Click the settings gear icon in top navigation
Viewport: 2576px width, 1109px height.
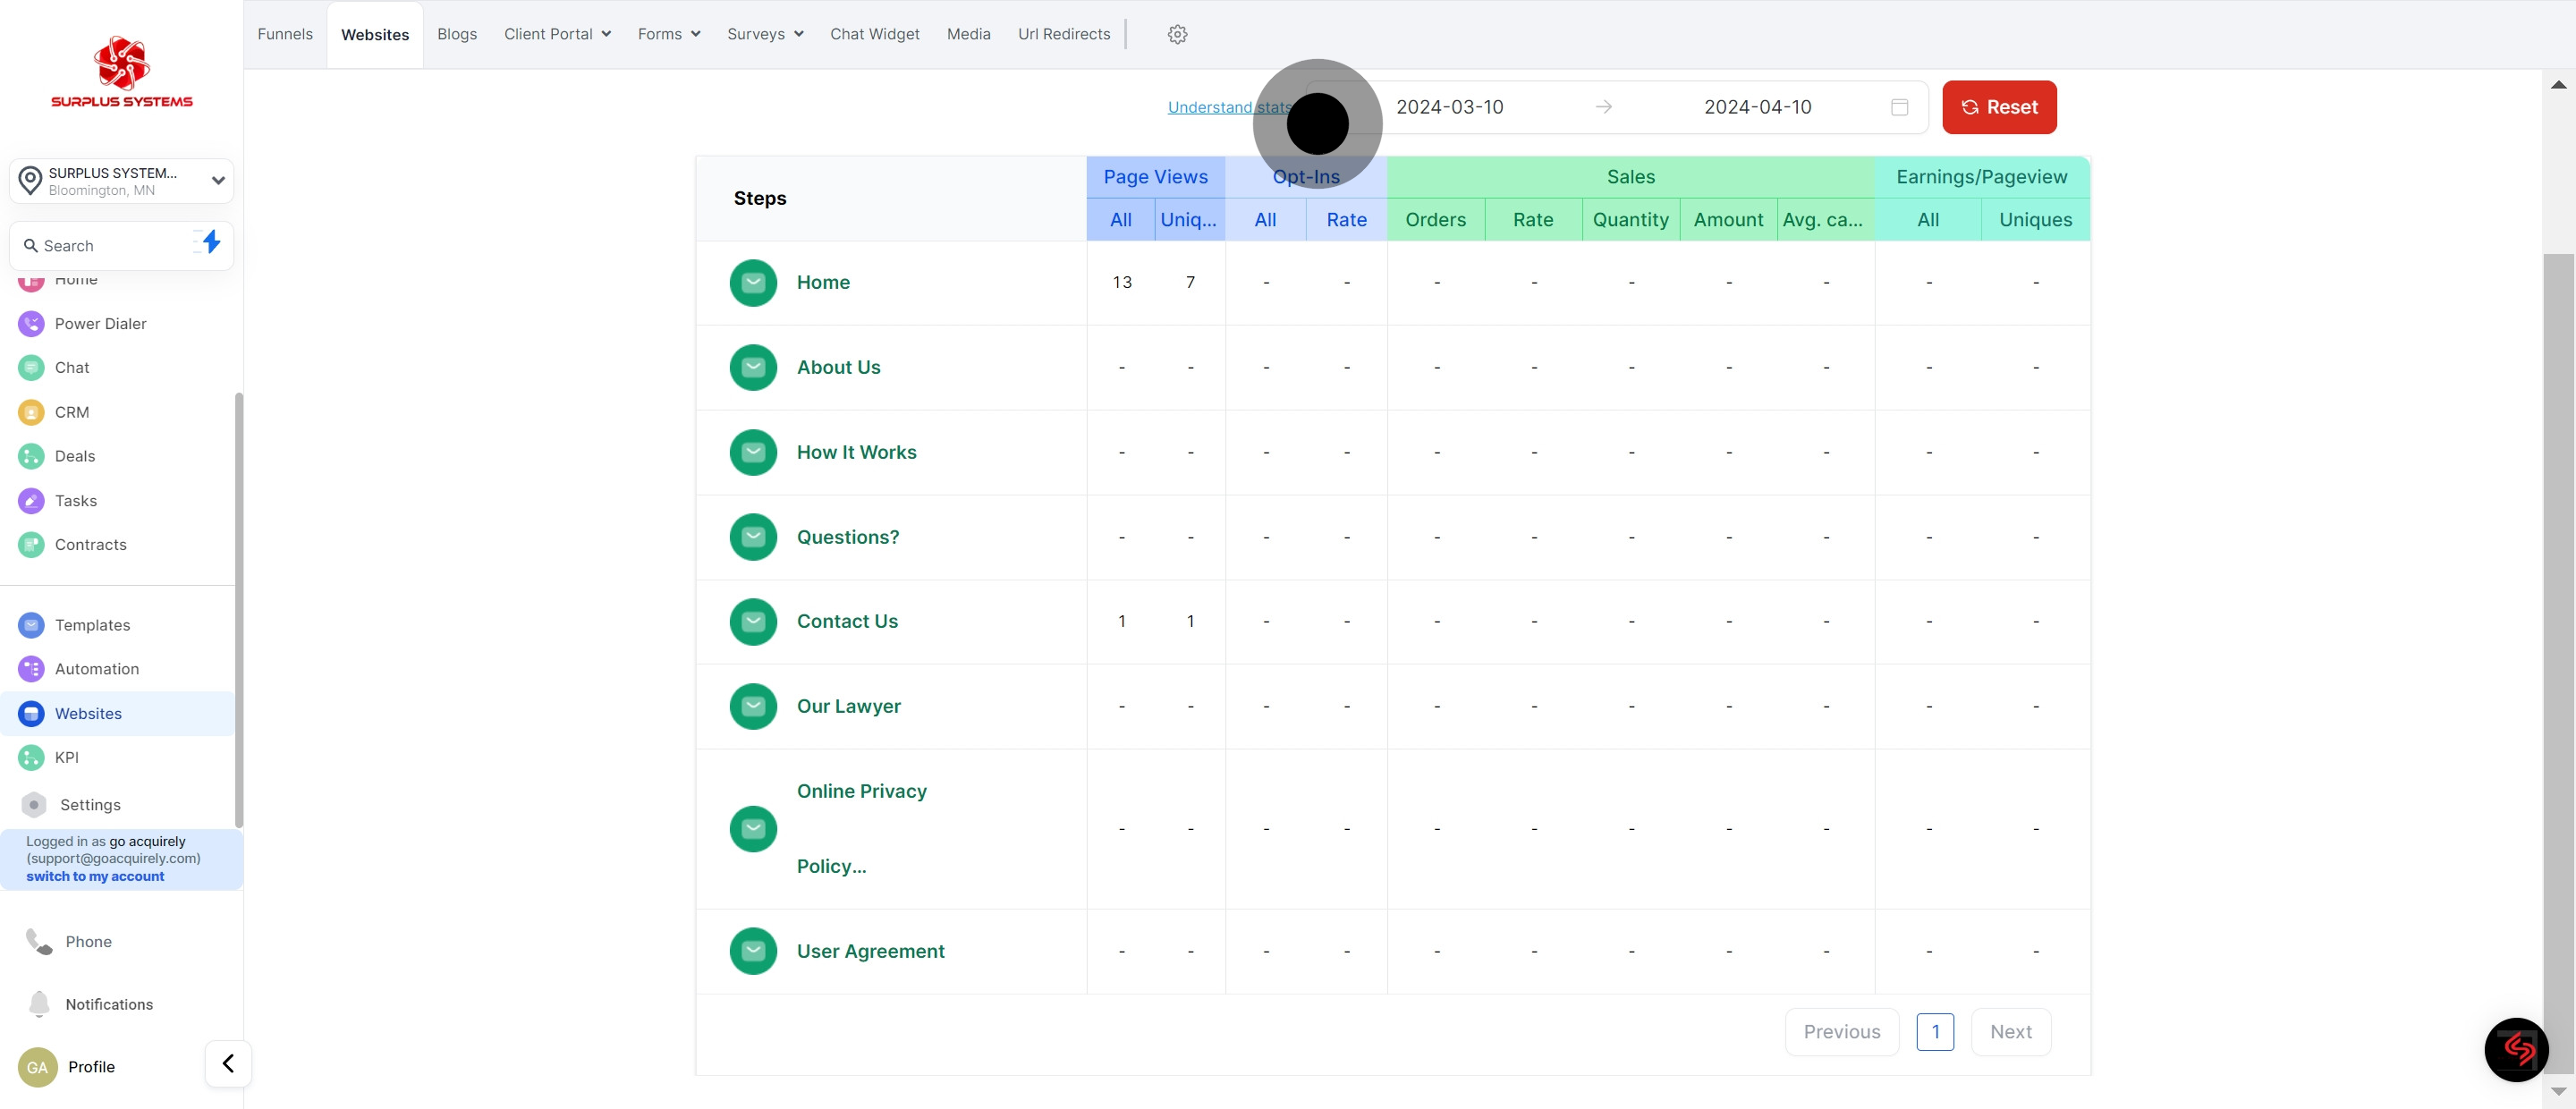point(1177,34)
